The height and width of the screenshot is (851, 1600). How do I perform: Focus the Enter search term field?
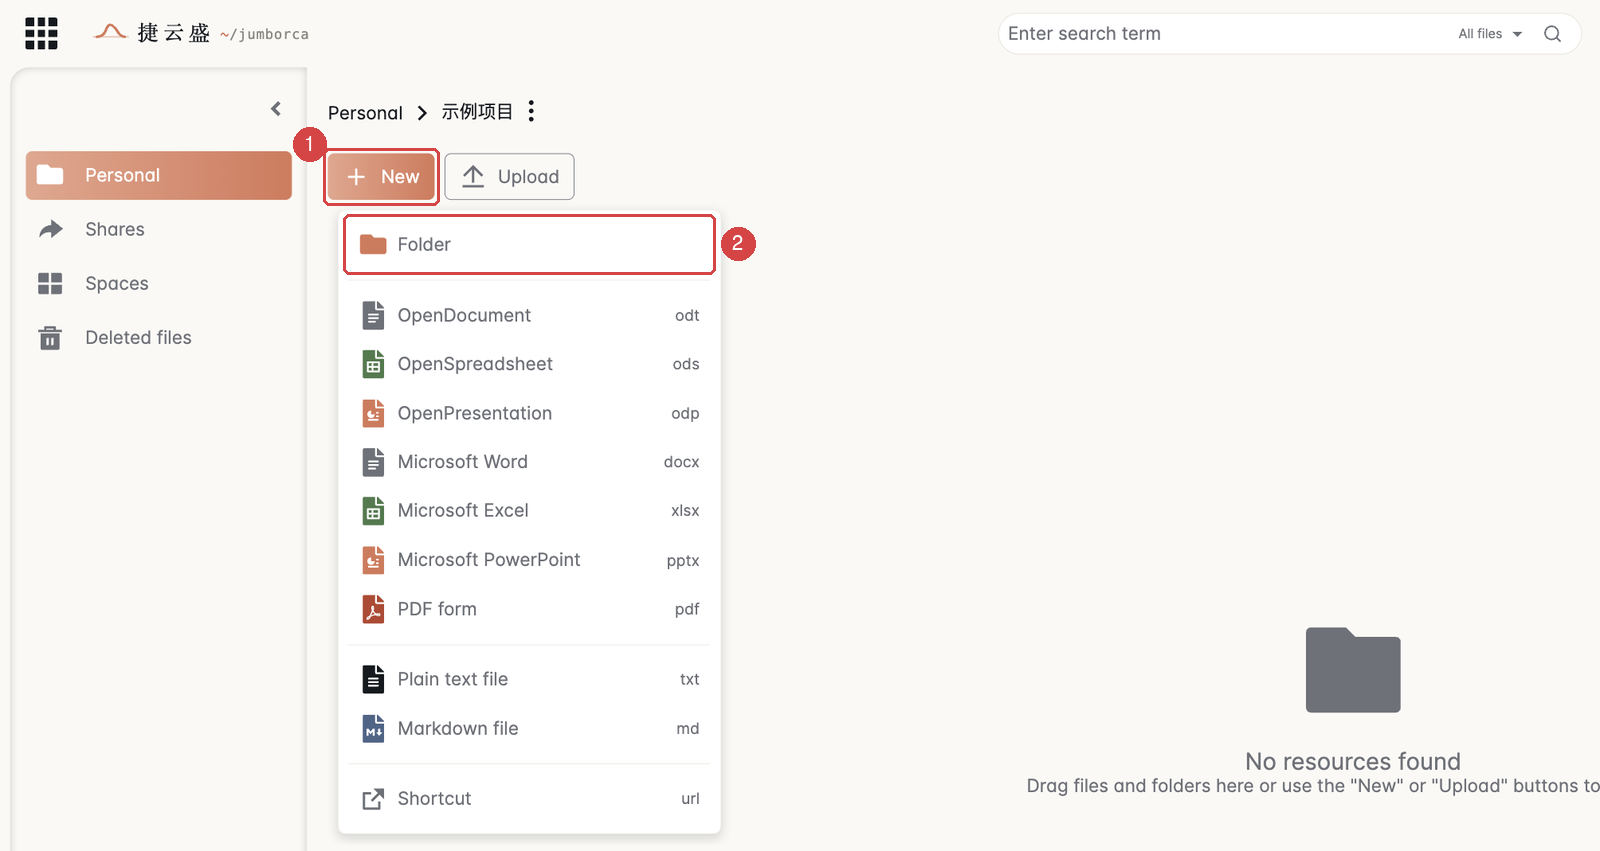(x=1225, y=34)
